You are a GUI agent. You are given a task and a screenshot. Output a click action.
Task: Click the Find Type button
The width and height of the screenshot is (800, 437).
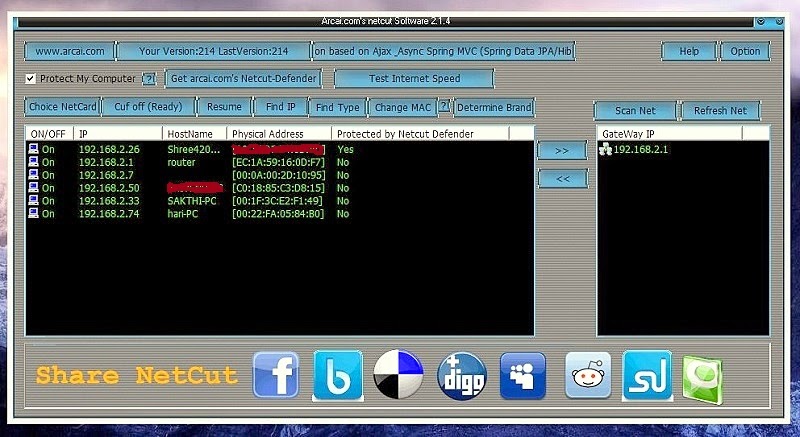[x=337, y=108]
